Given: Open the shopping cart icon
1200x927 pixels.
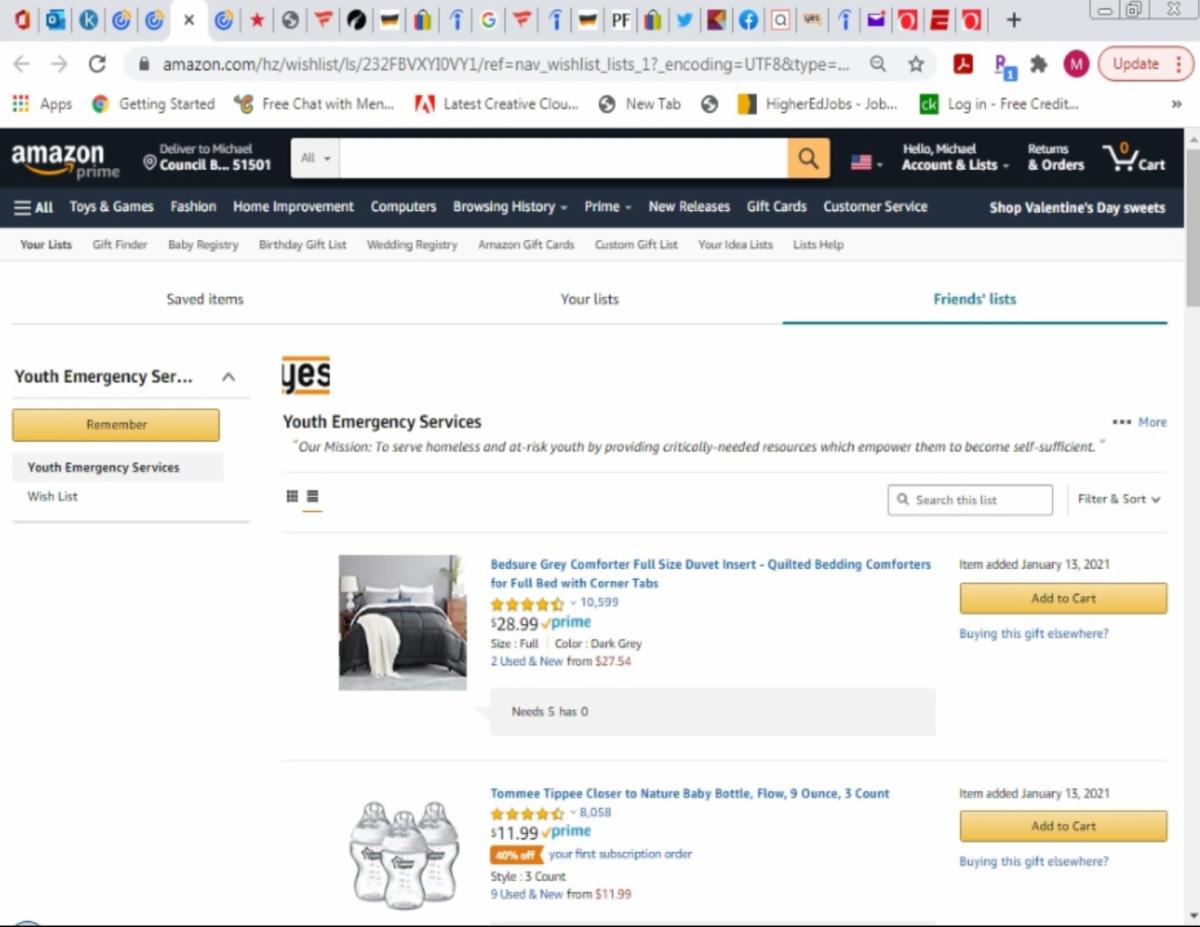Looking at the screenshot, I should (x=1133, y=158).
